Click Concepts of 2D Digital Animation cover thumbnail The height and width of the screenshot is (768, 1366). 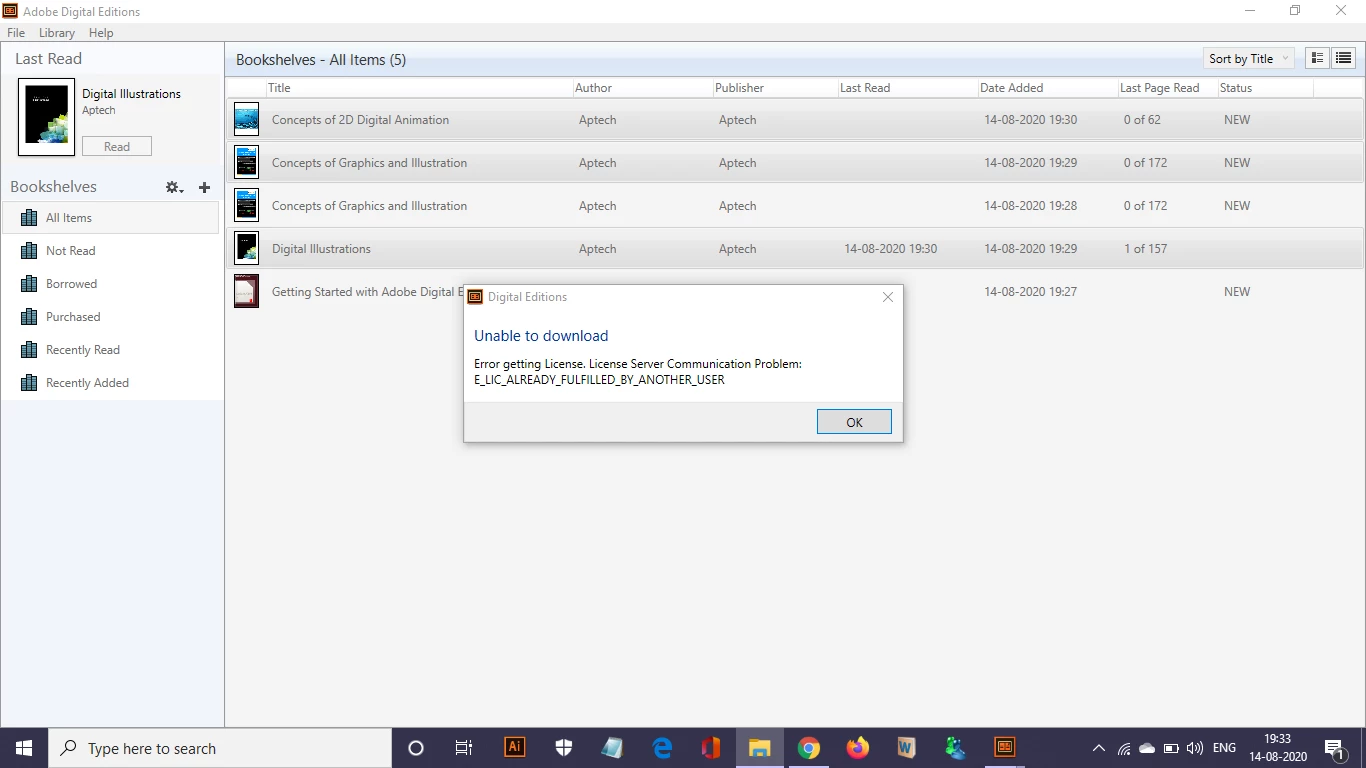(246, 119)
